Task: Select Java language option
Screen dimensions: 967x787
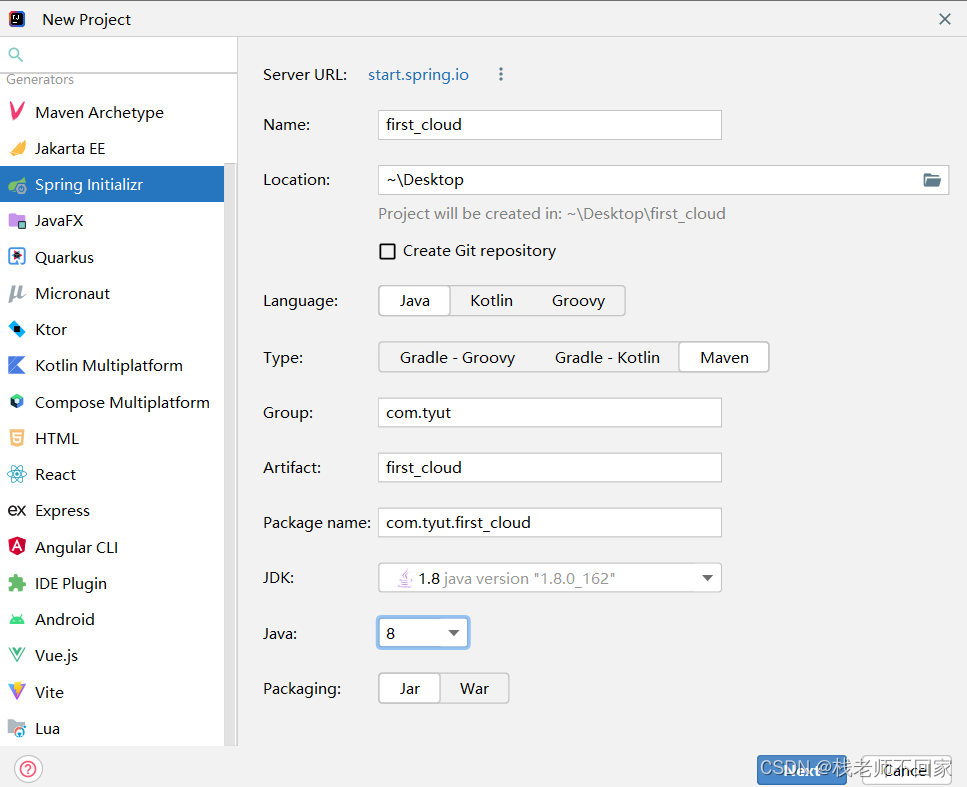Action: (x=414, y=301)
